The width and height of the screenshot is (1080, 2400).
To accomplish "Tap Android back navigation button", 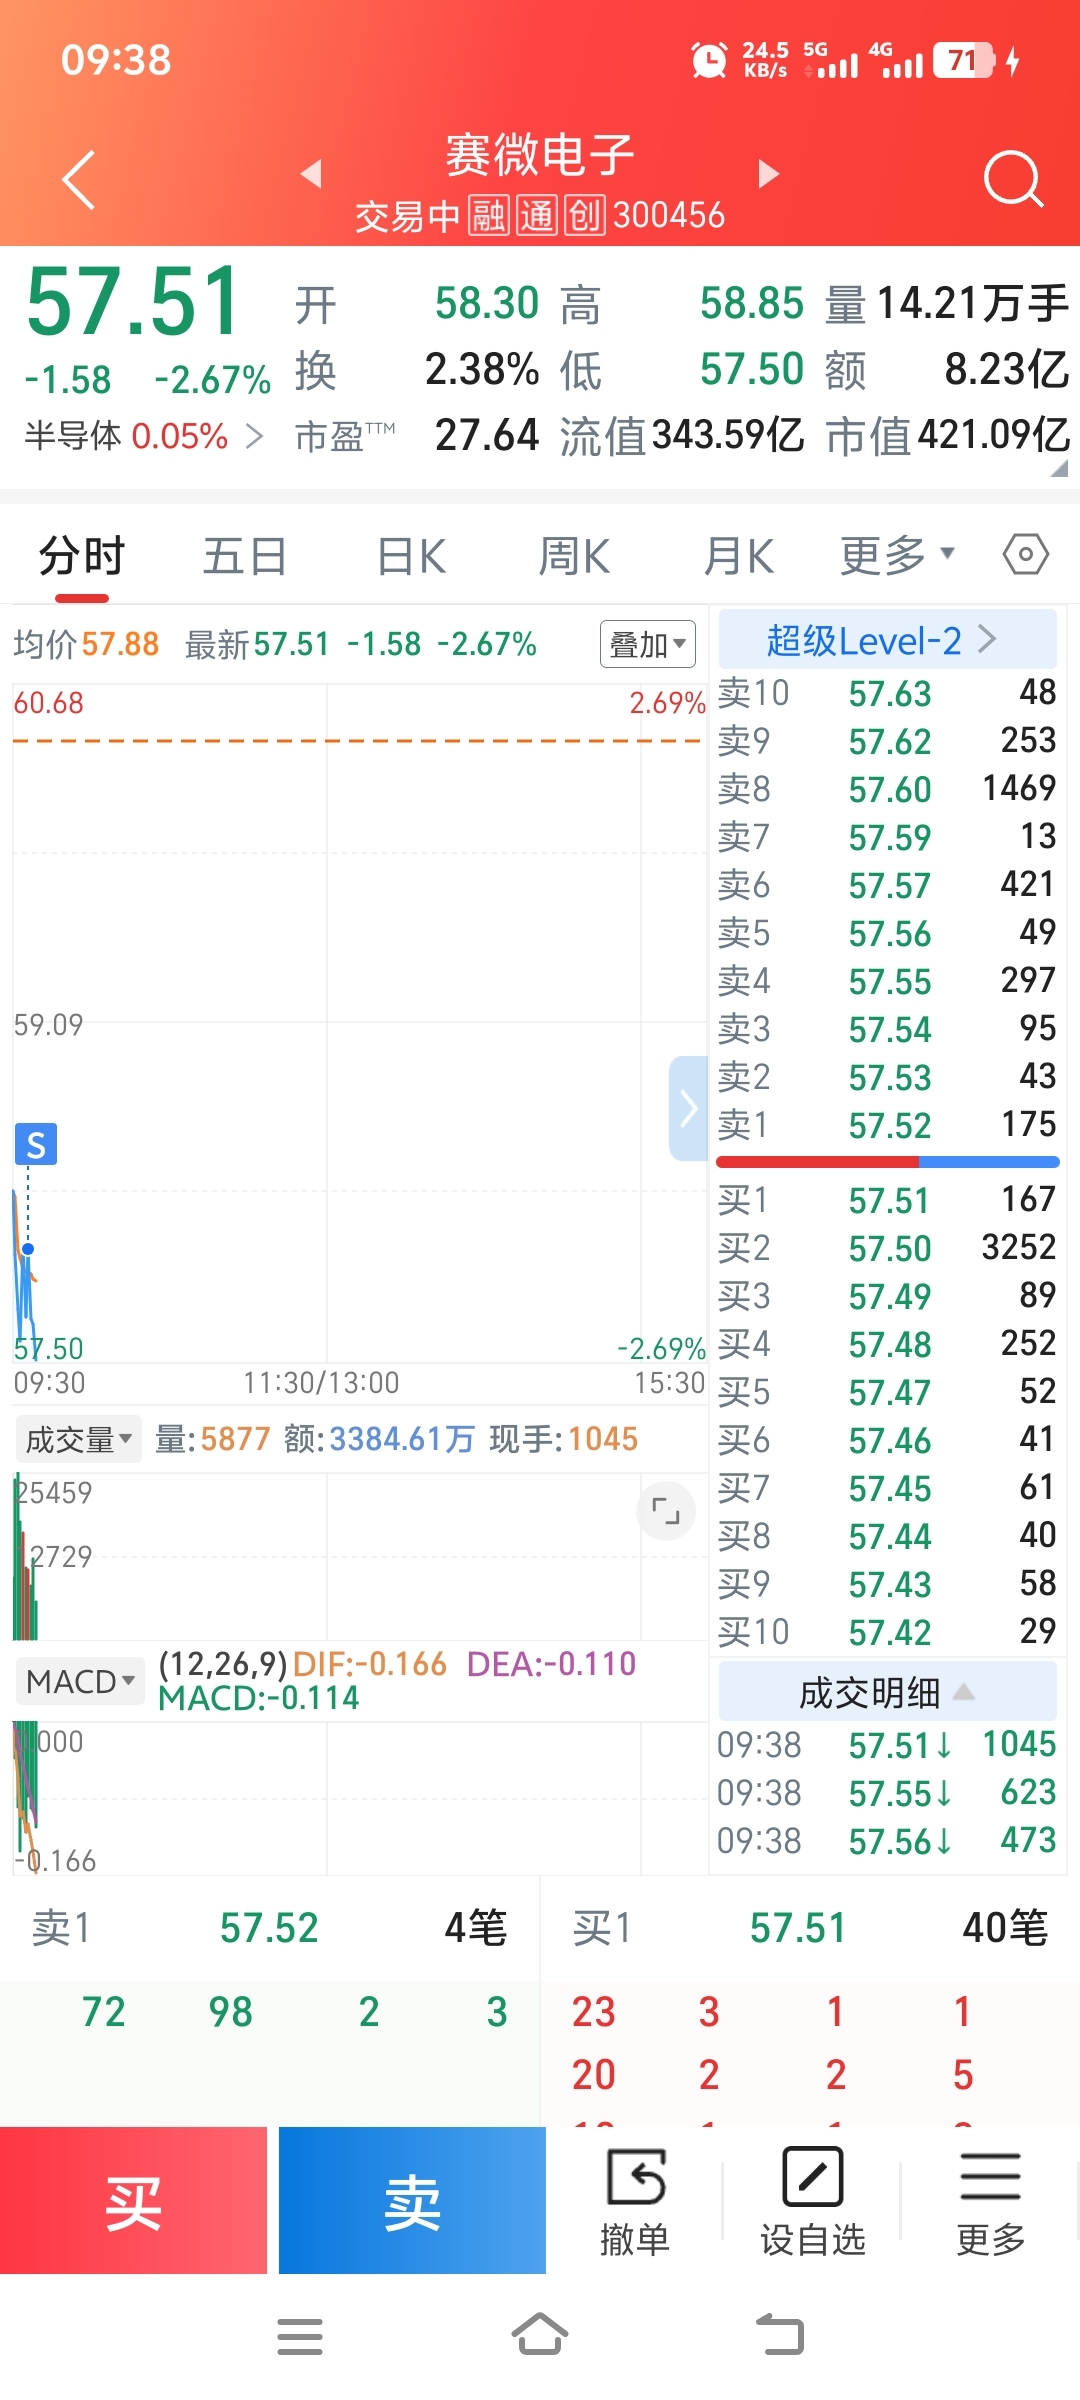I will [780, 2335].
